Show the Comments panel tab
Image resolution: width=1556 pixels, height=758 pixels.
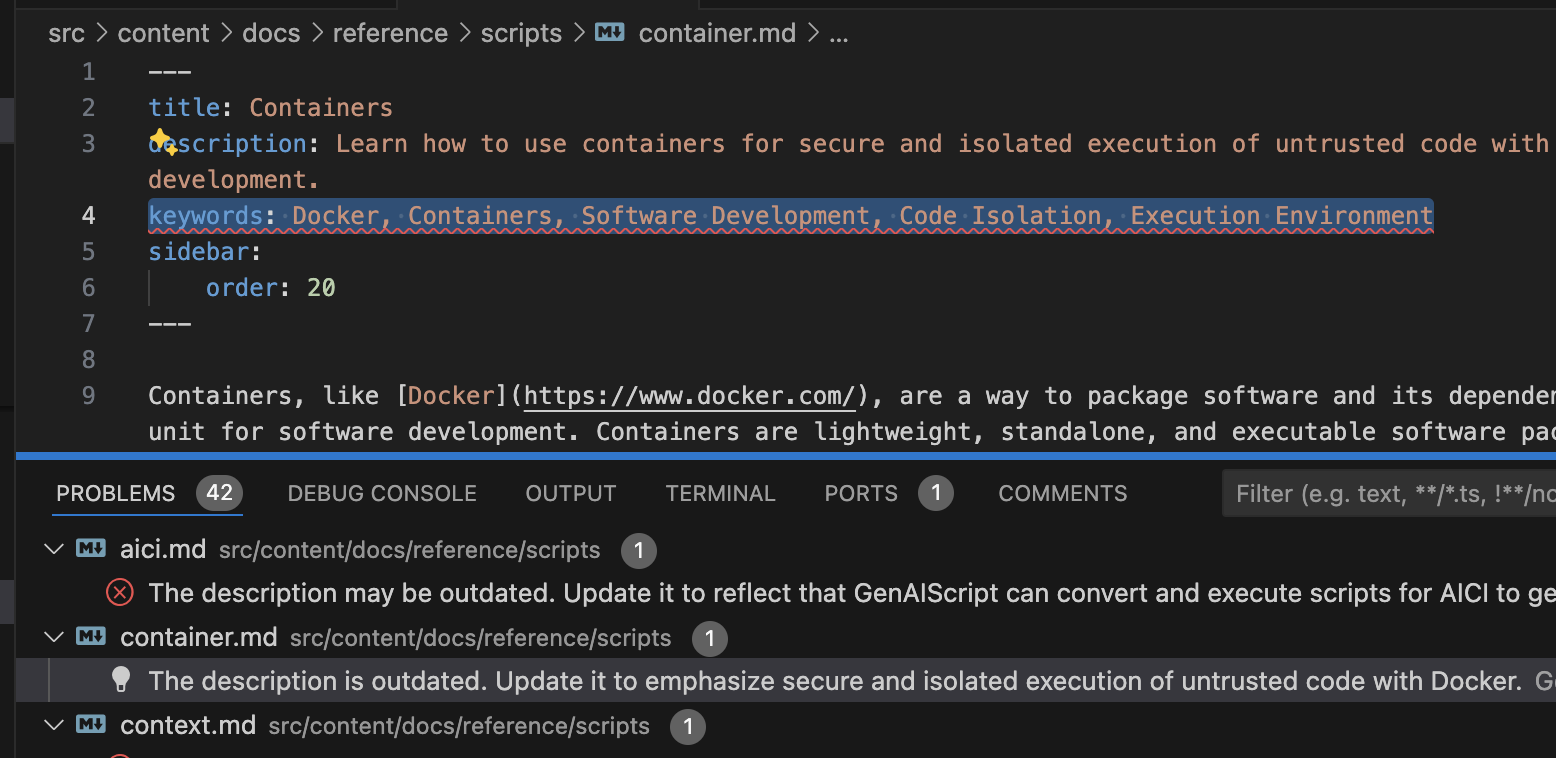1062,493
